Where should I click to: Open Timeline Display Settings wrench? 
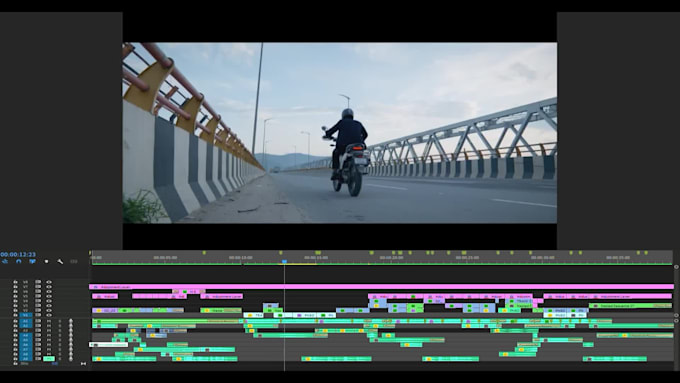[x=60, y=262]
